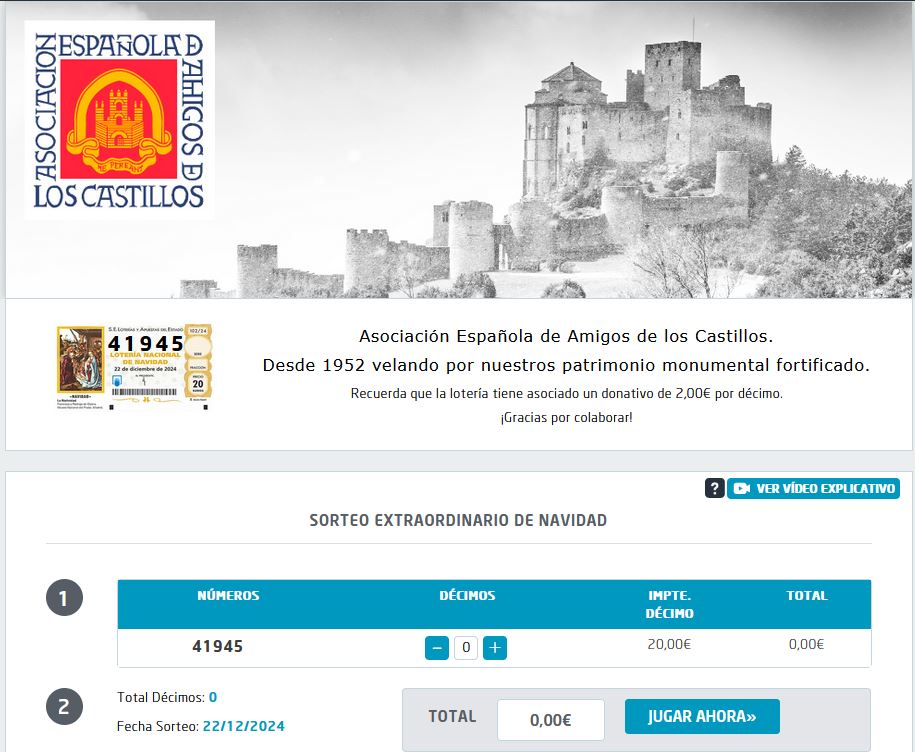Viewport: 915px width, 752px height.
Task: Click the Números column header
Action: [x=228, y=596]
